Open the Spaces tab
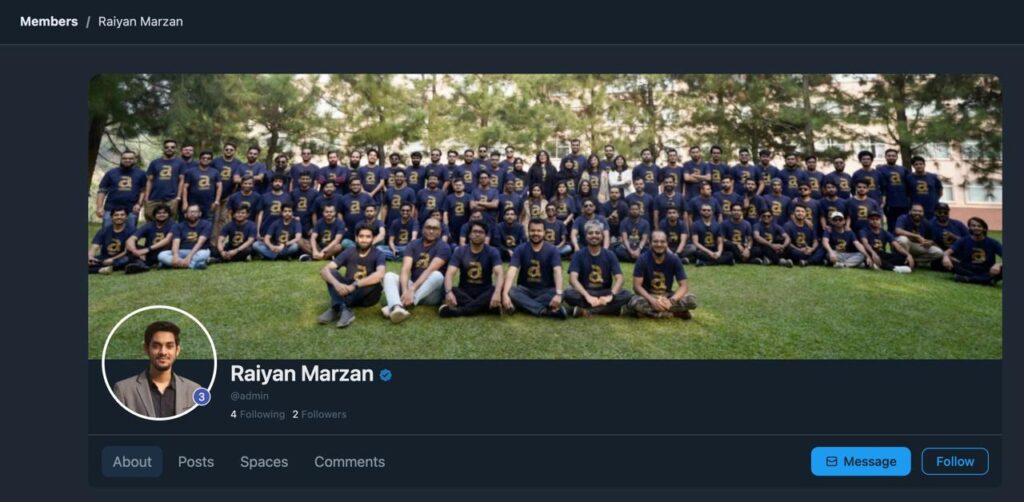The height and width of the screenshot is (502, 1024). 264,462
